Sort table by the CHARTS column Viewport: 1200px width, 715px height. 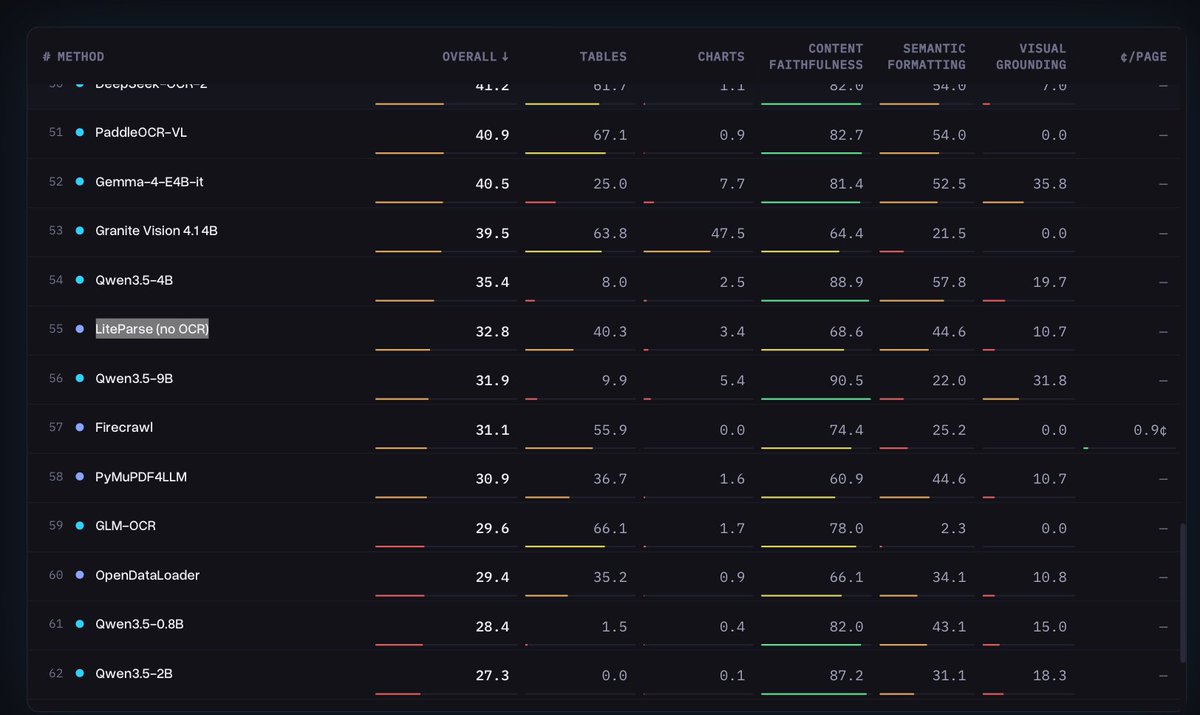tap(721, 57)
